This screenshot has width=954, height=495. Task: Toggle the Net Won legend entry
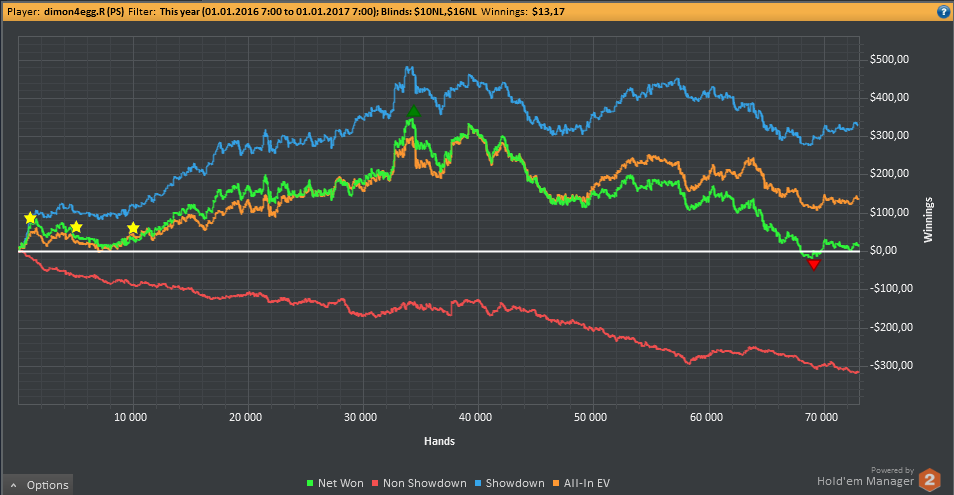pos(335,483)
